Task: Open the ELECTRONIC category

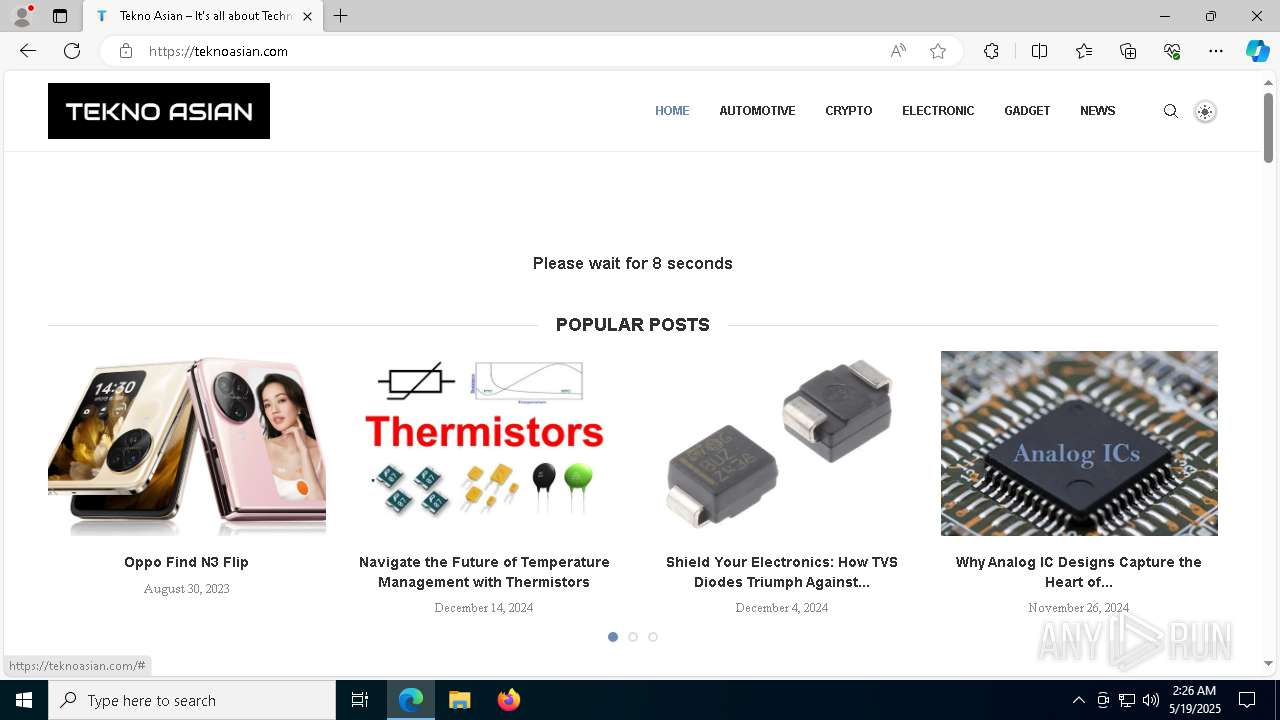Action: 938,111
